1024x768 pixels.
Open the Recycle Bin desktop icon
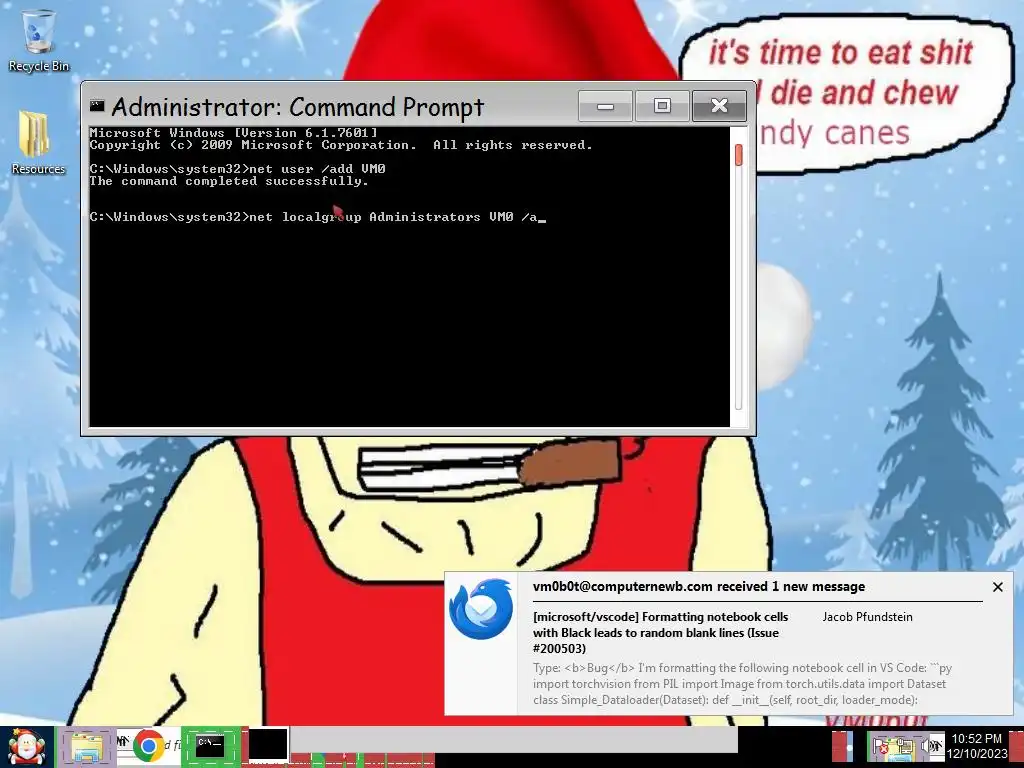pyautogui.click(x=39, y=40)
